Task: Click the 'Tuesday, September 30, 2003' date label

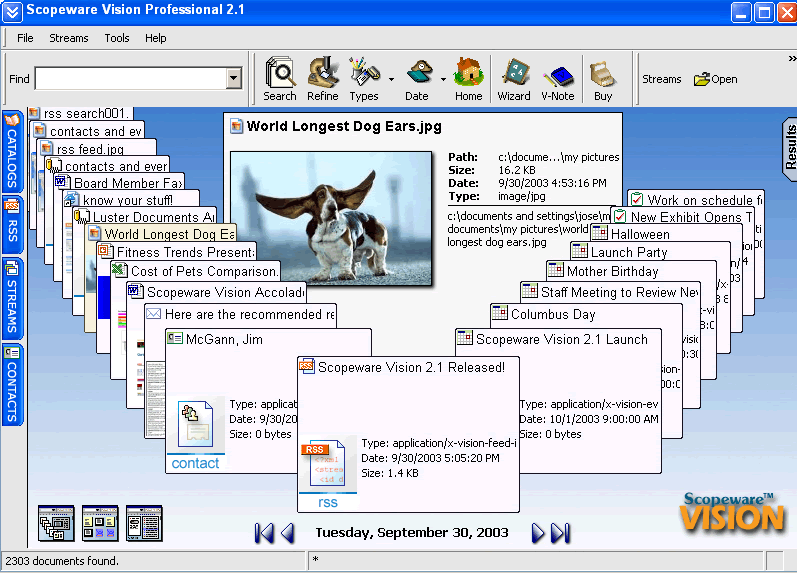Action: (x=412, y=532)
